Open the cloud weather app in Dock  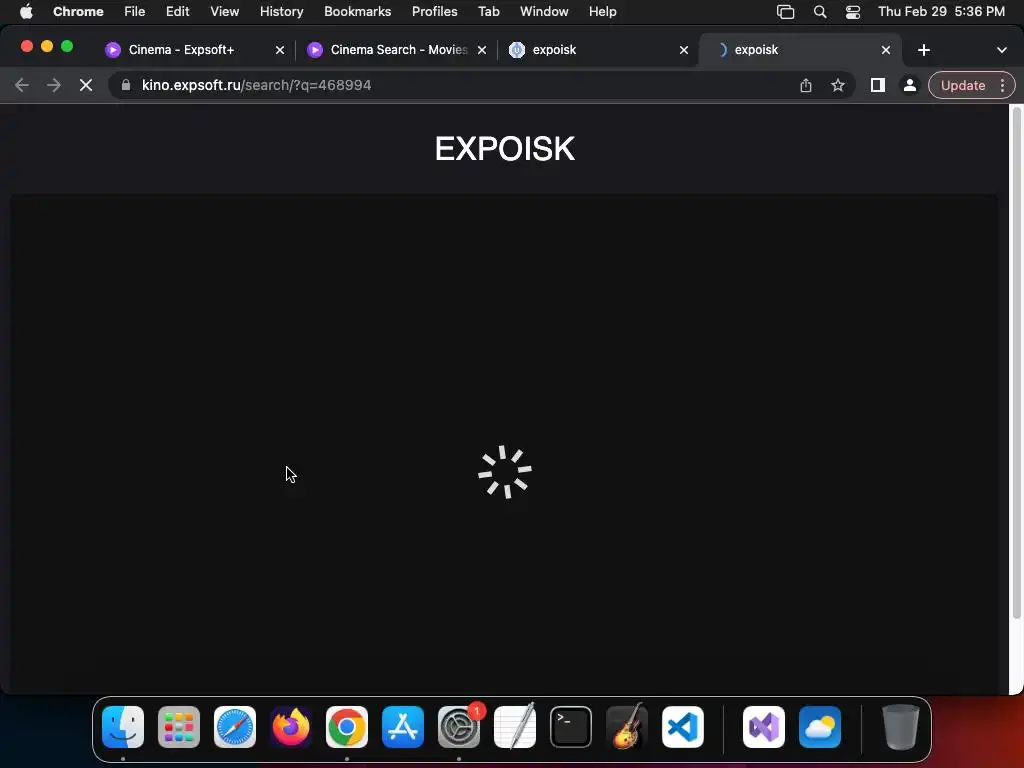pos(820,727)
